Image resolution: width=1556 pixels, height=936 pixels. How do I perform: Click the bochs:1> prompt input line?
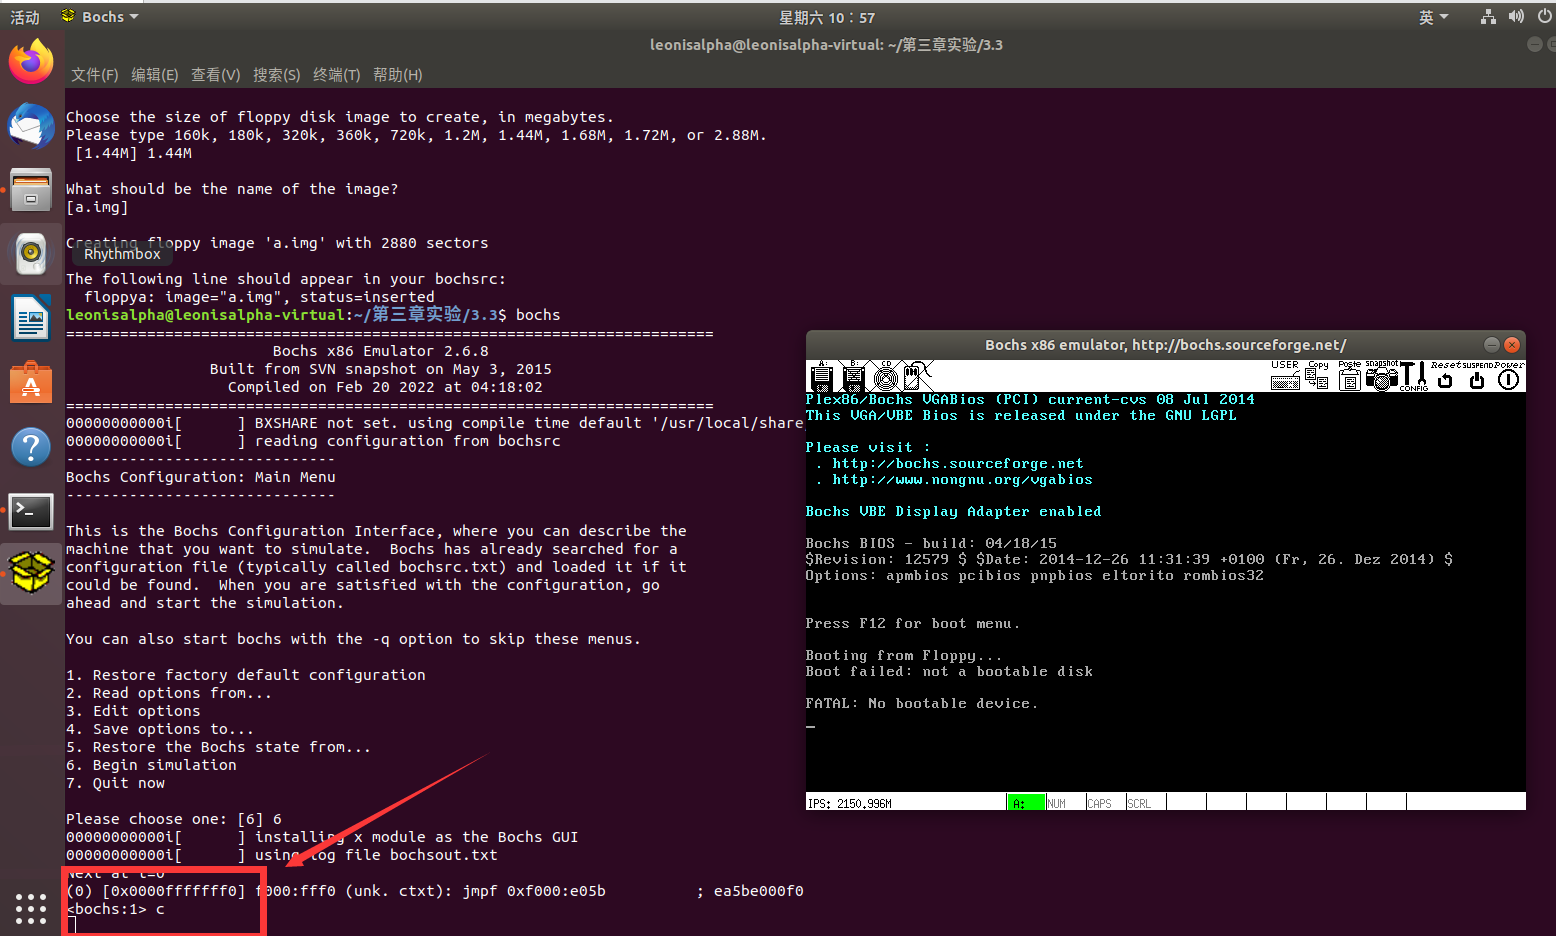click(115, 909)
